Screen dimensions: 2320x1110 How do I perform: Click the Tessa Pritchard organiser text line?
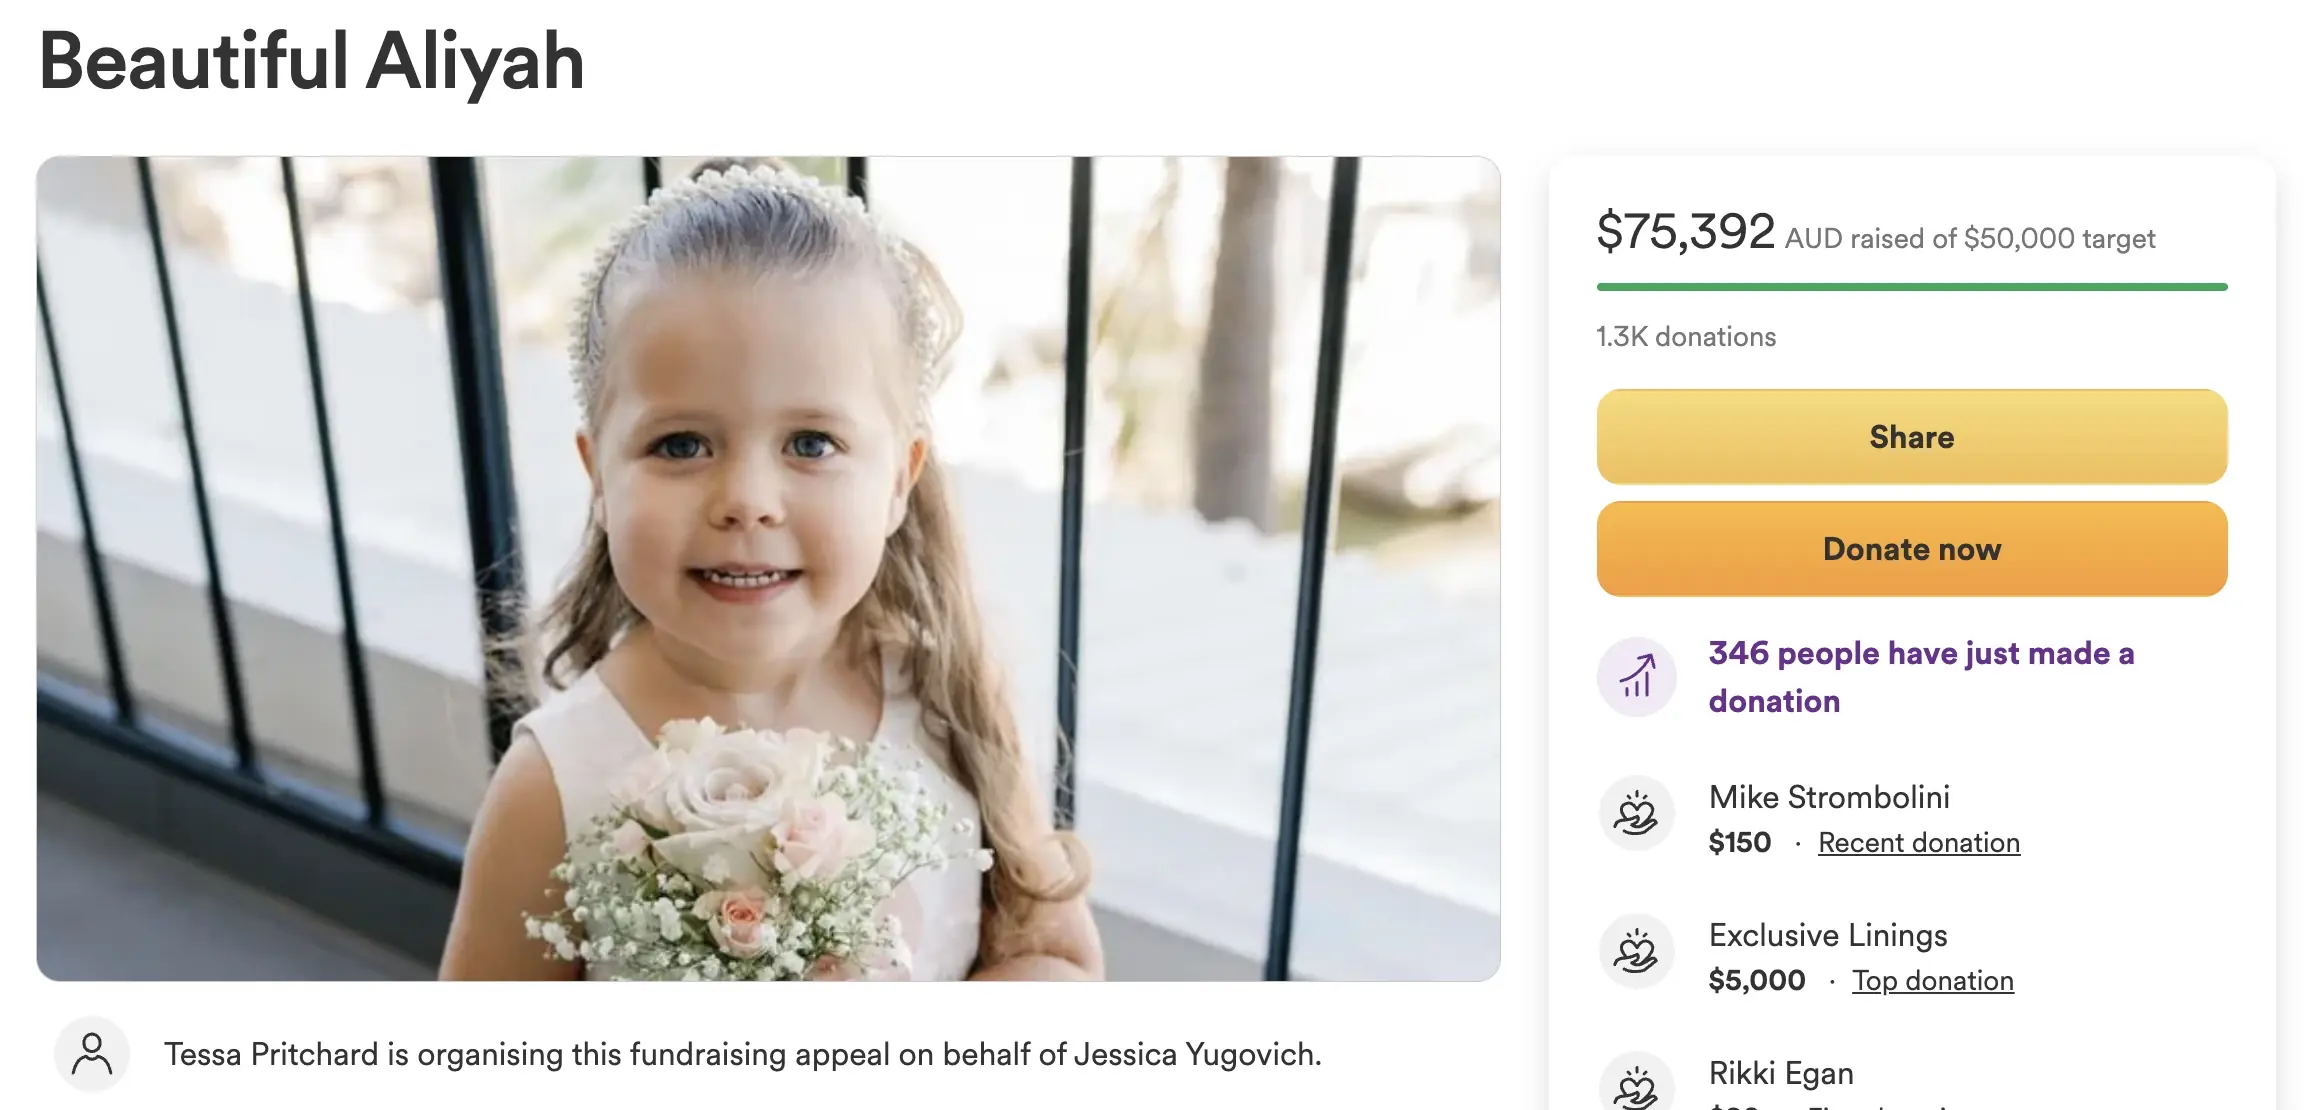click(x=742, y=1054)
